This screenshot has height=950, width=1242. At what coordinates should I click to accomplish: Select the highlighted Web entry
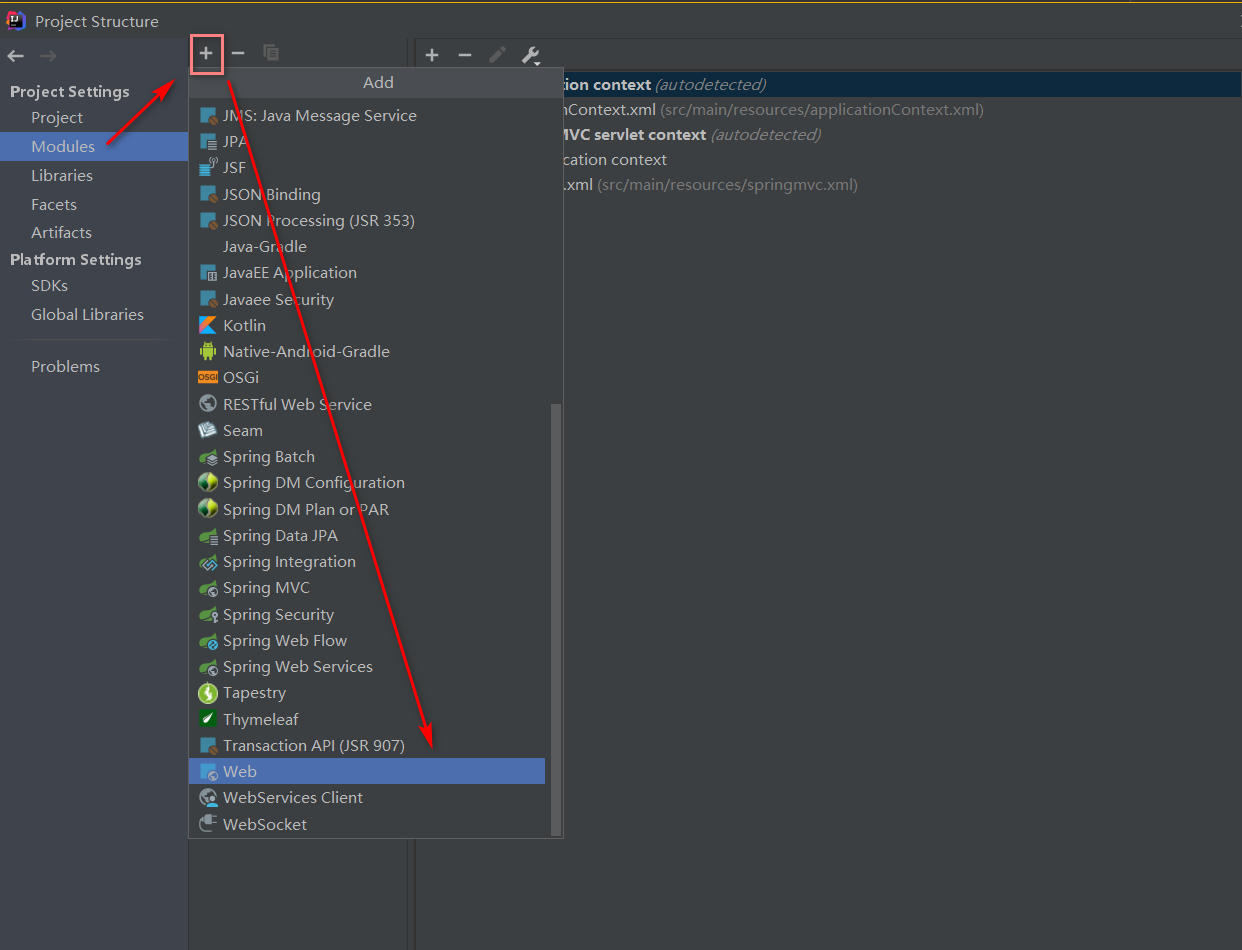[x=368, y=771]
